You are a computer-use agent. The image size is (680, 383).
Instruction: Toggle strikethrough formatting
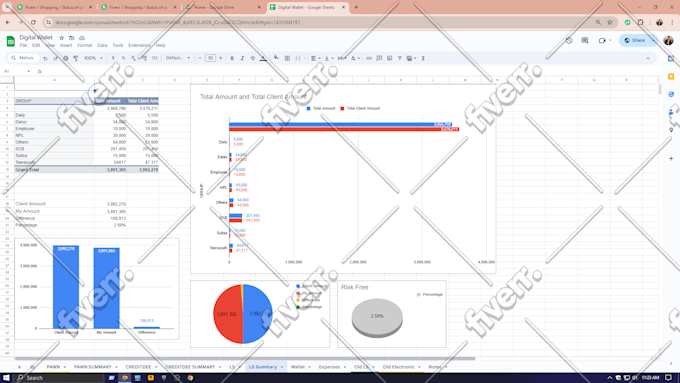pos(252,58)
